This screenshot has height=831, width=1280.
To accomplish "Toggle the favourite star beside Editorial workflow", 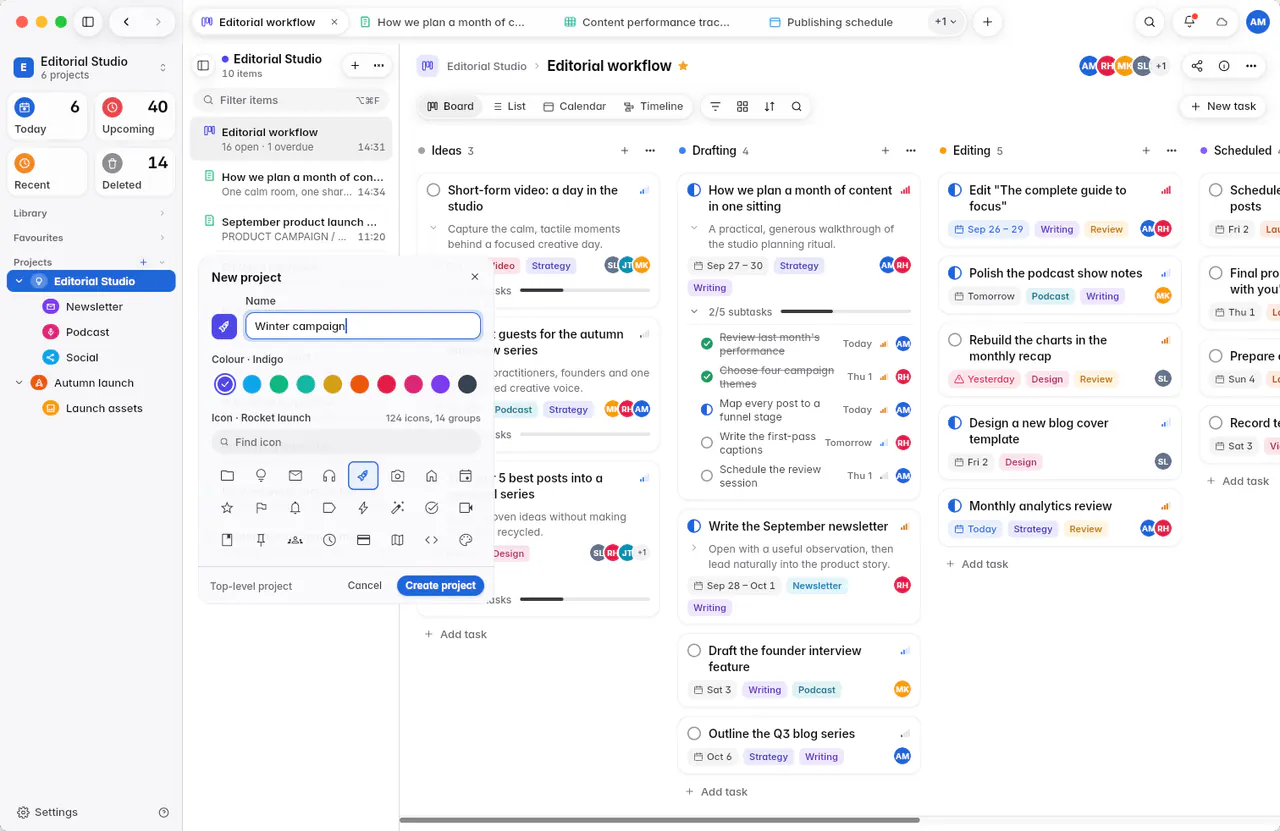I will tap(683, 66).
